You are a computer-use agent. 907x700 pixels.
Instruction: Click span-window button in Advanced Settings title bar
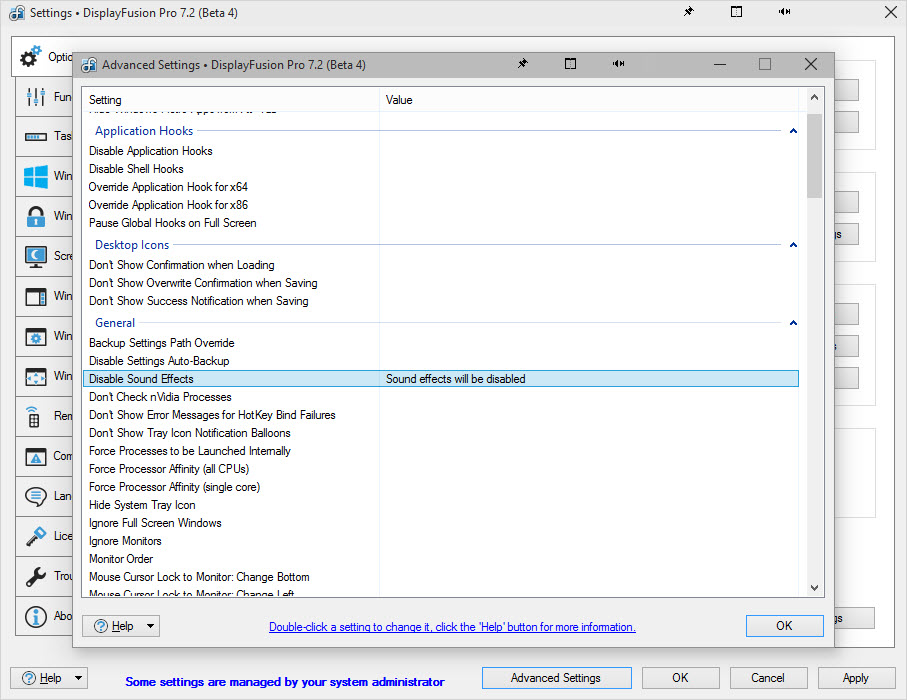(x=618, y=64)
